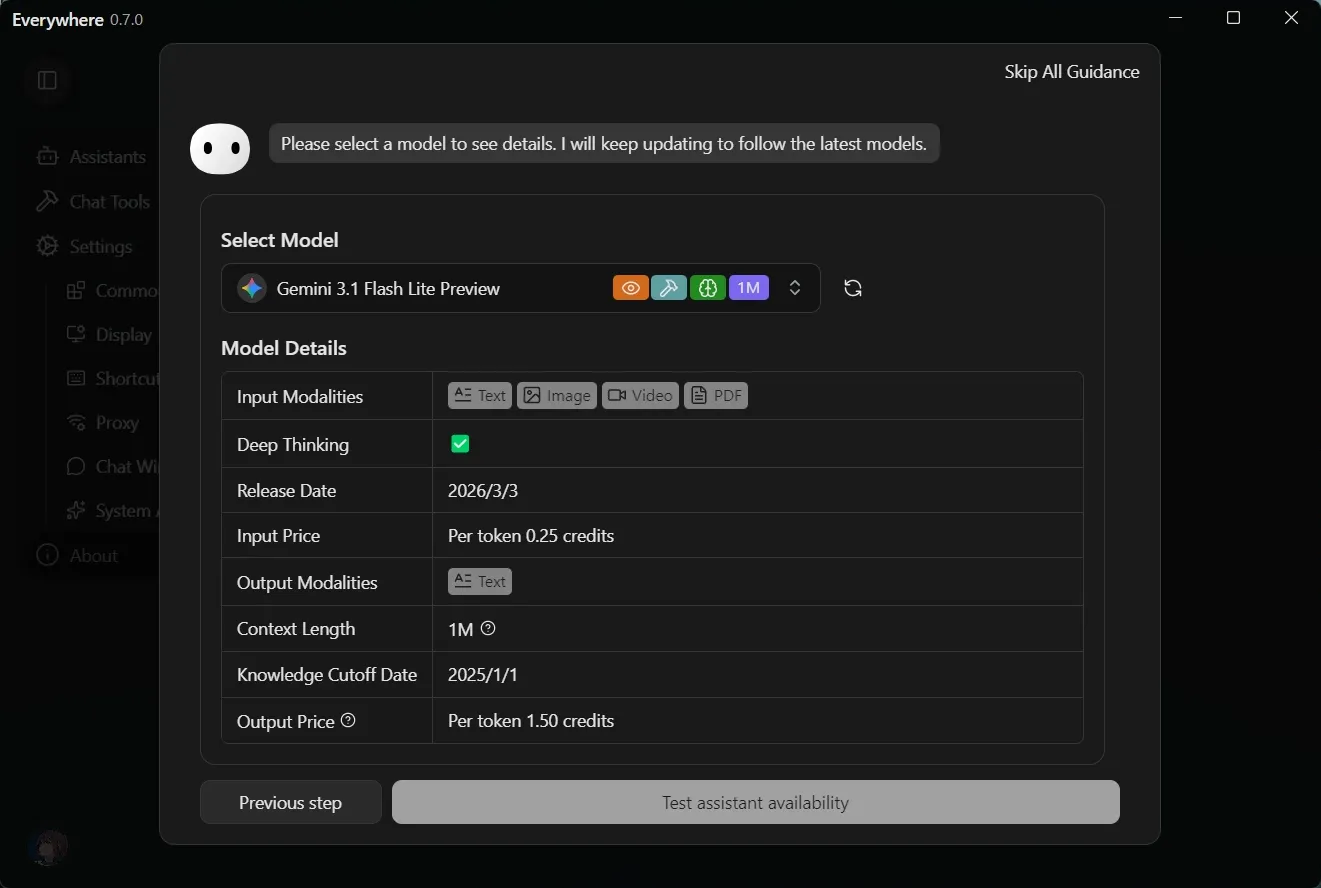The width and height of the screenshot is (1321, 888).
Task: Click the "Release Date" row label
Action: [287, 491]
